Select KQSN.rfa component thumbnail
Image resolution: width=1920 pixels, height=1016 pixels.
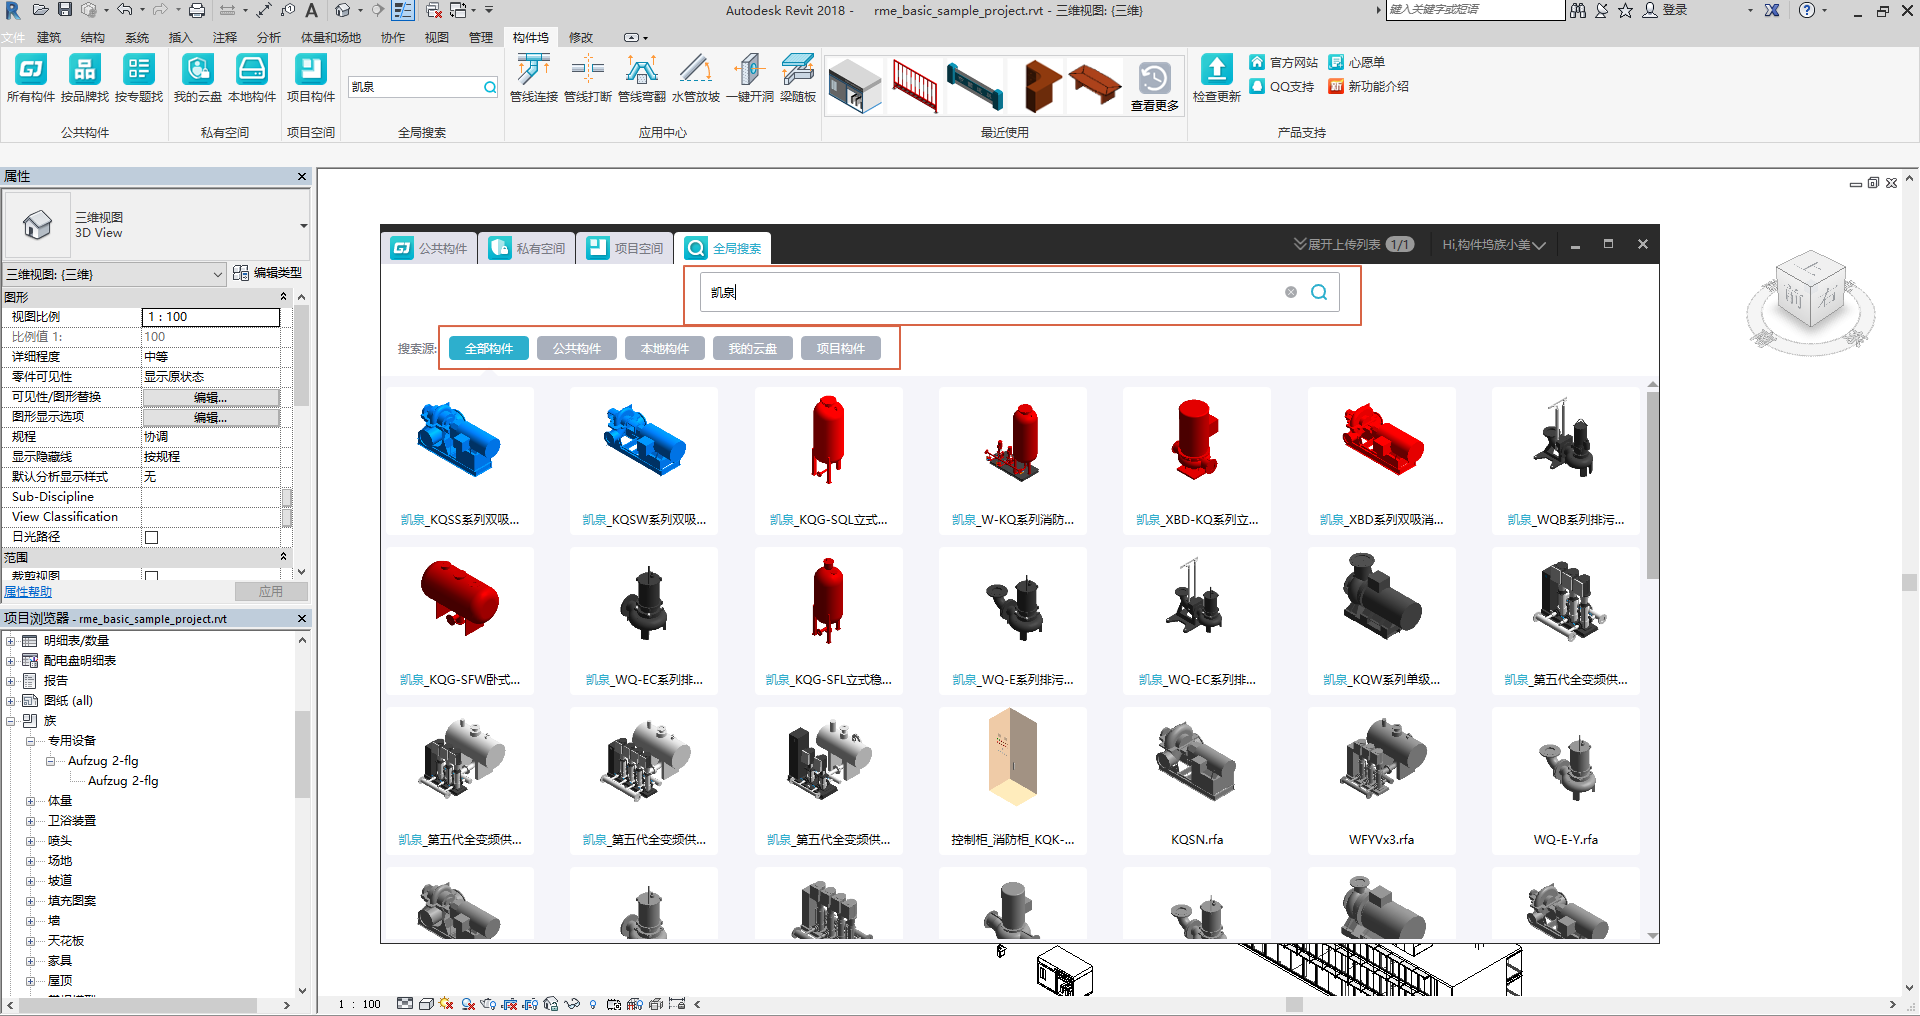(x=1197, y=779)
